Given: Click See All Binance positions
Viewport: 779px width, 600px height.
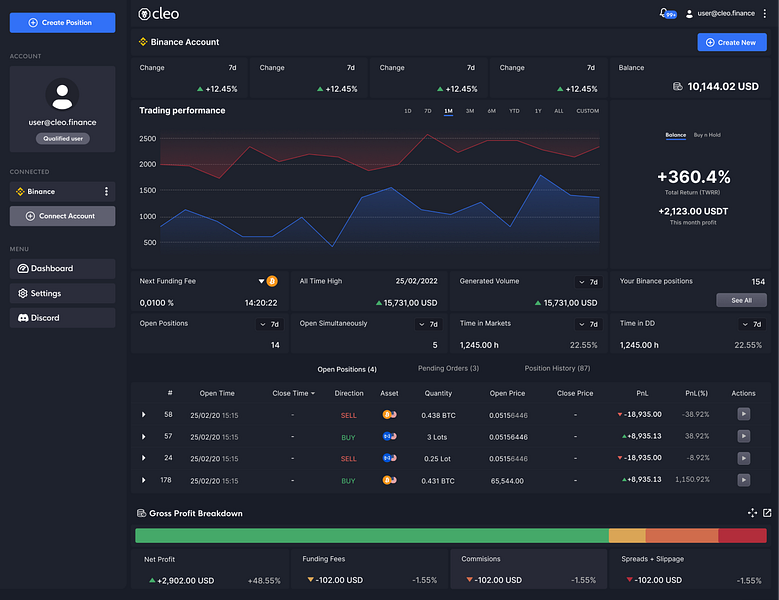Looking at the screenshot, I should [x=741, y=300].
